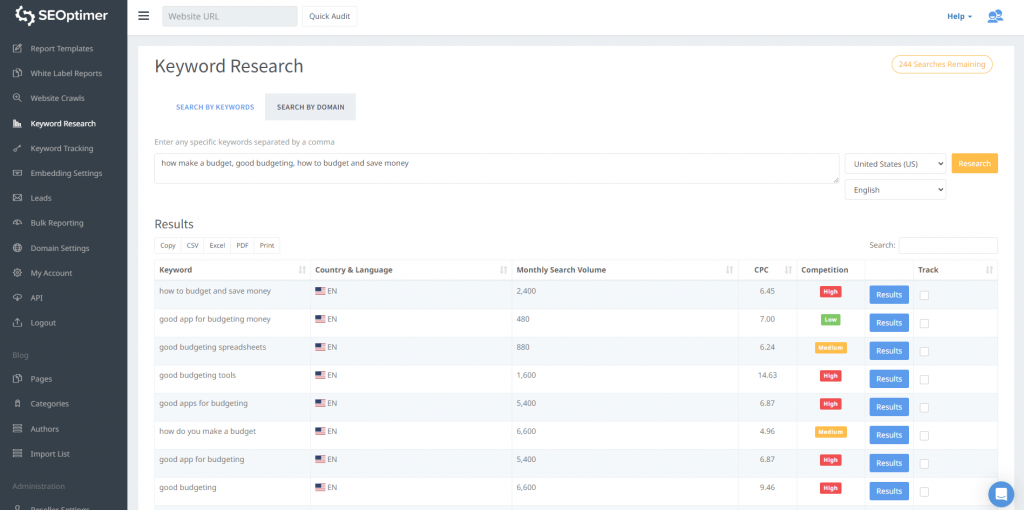Click the Bulk Reporting sidebar icon
The image size is (1024, 510).
(x=18, y=223)
